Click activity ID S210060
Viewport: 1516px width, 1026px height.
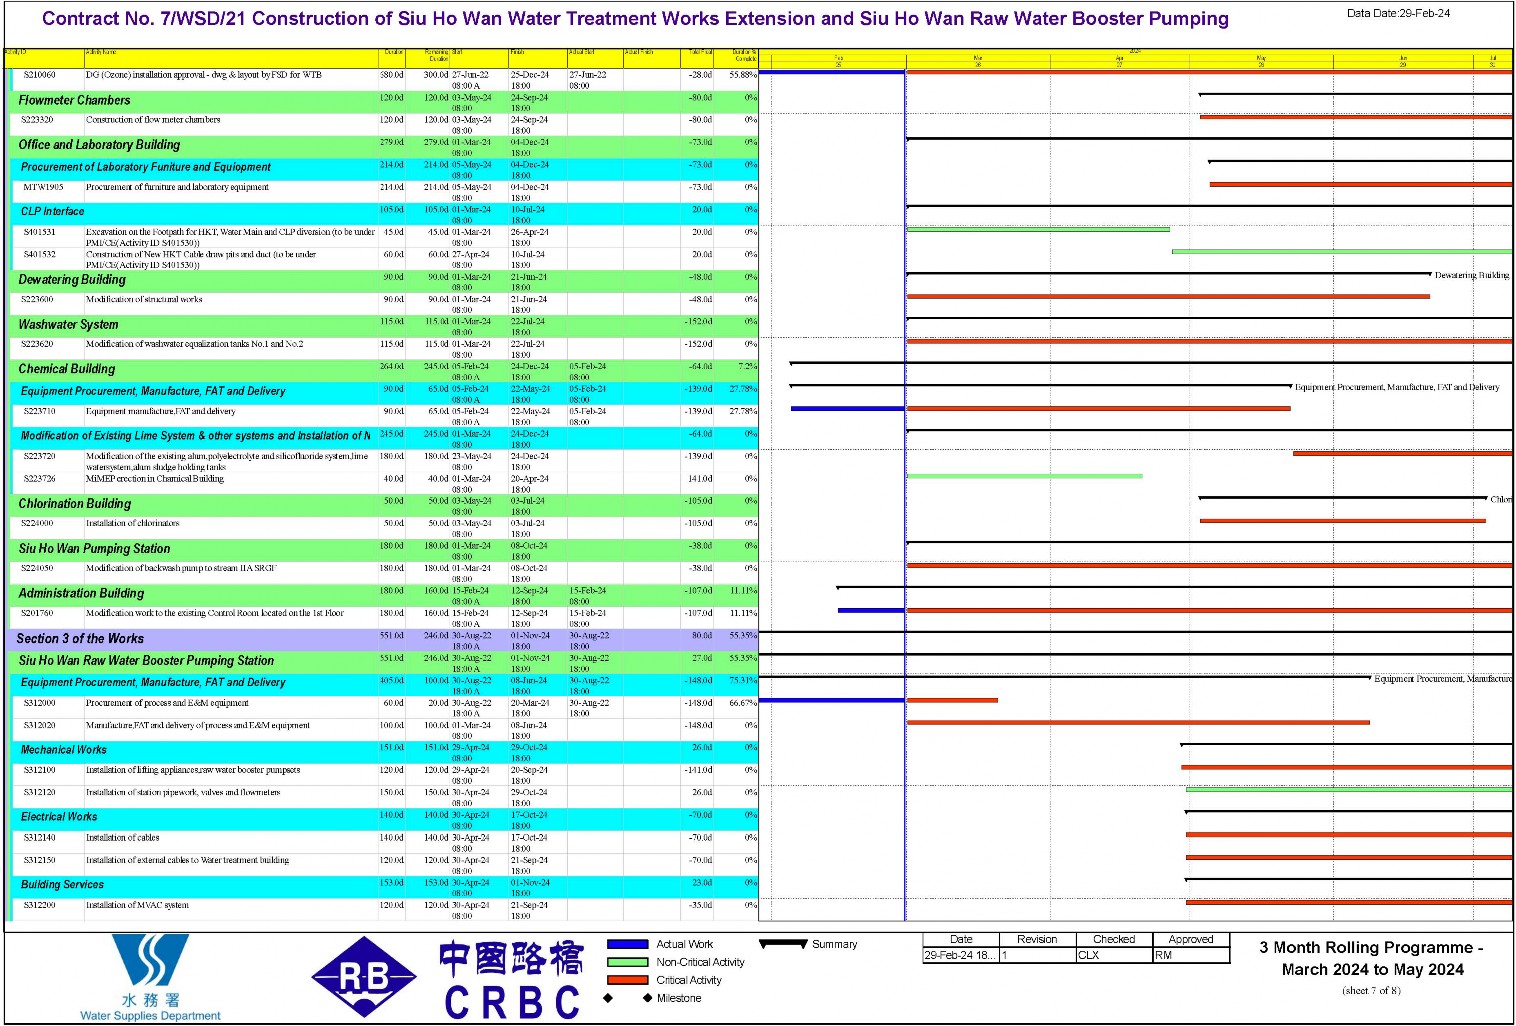tap(40, 75)
